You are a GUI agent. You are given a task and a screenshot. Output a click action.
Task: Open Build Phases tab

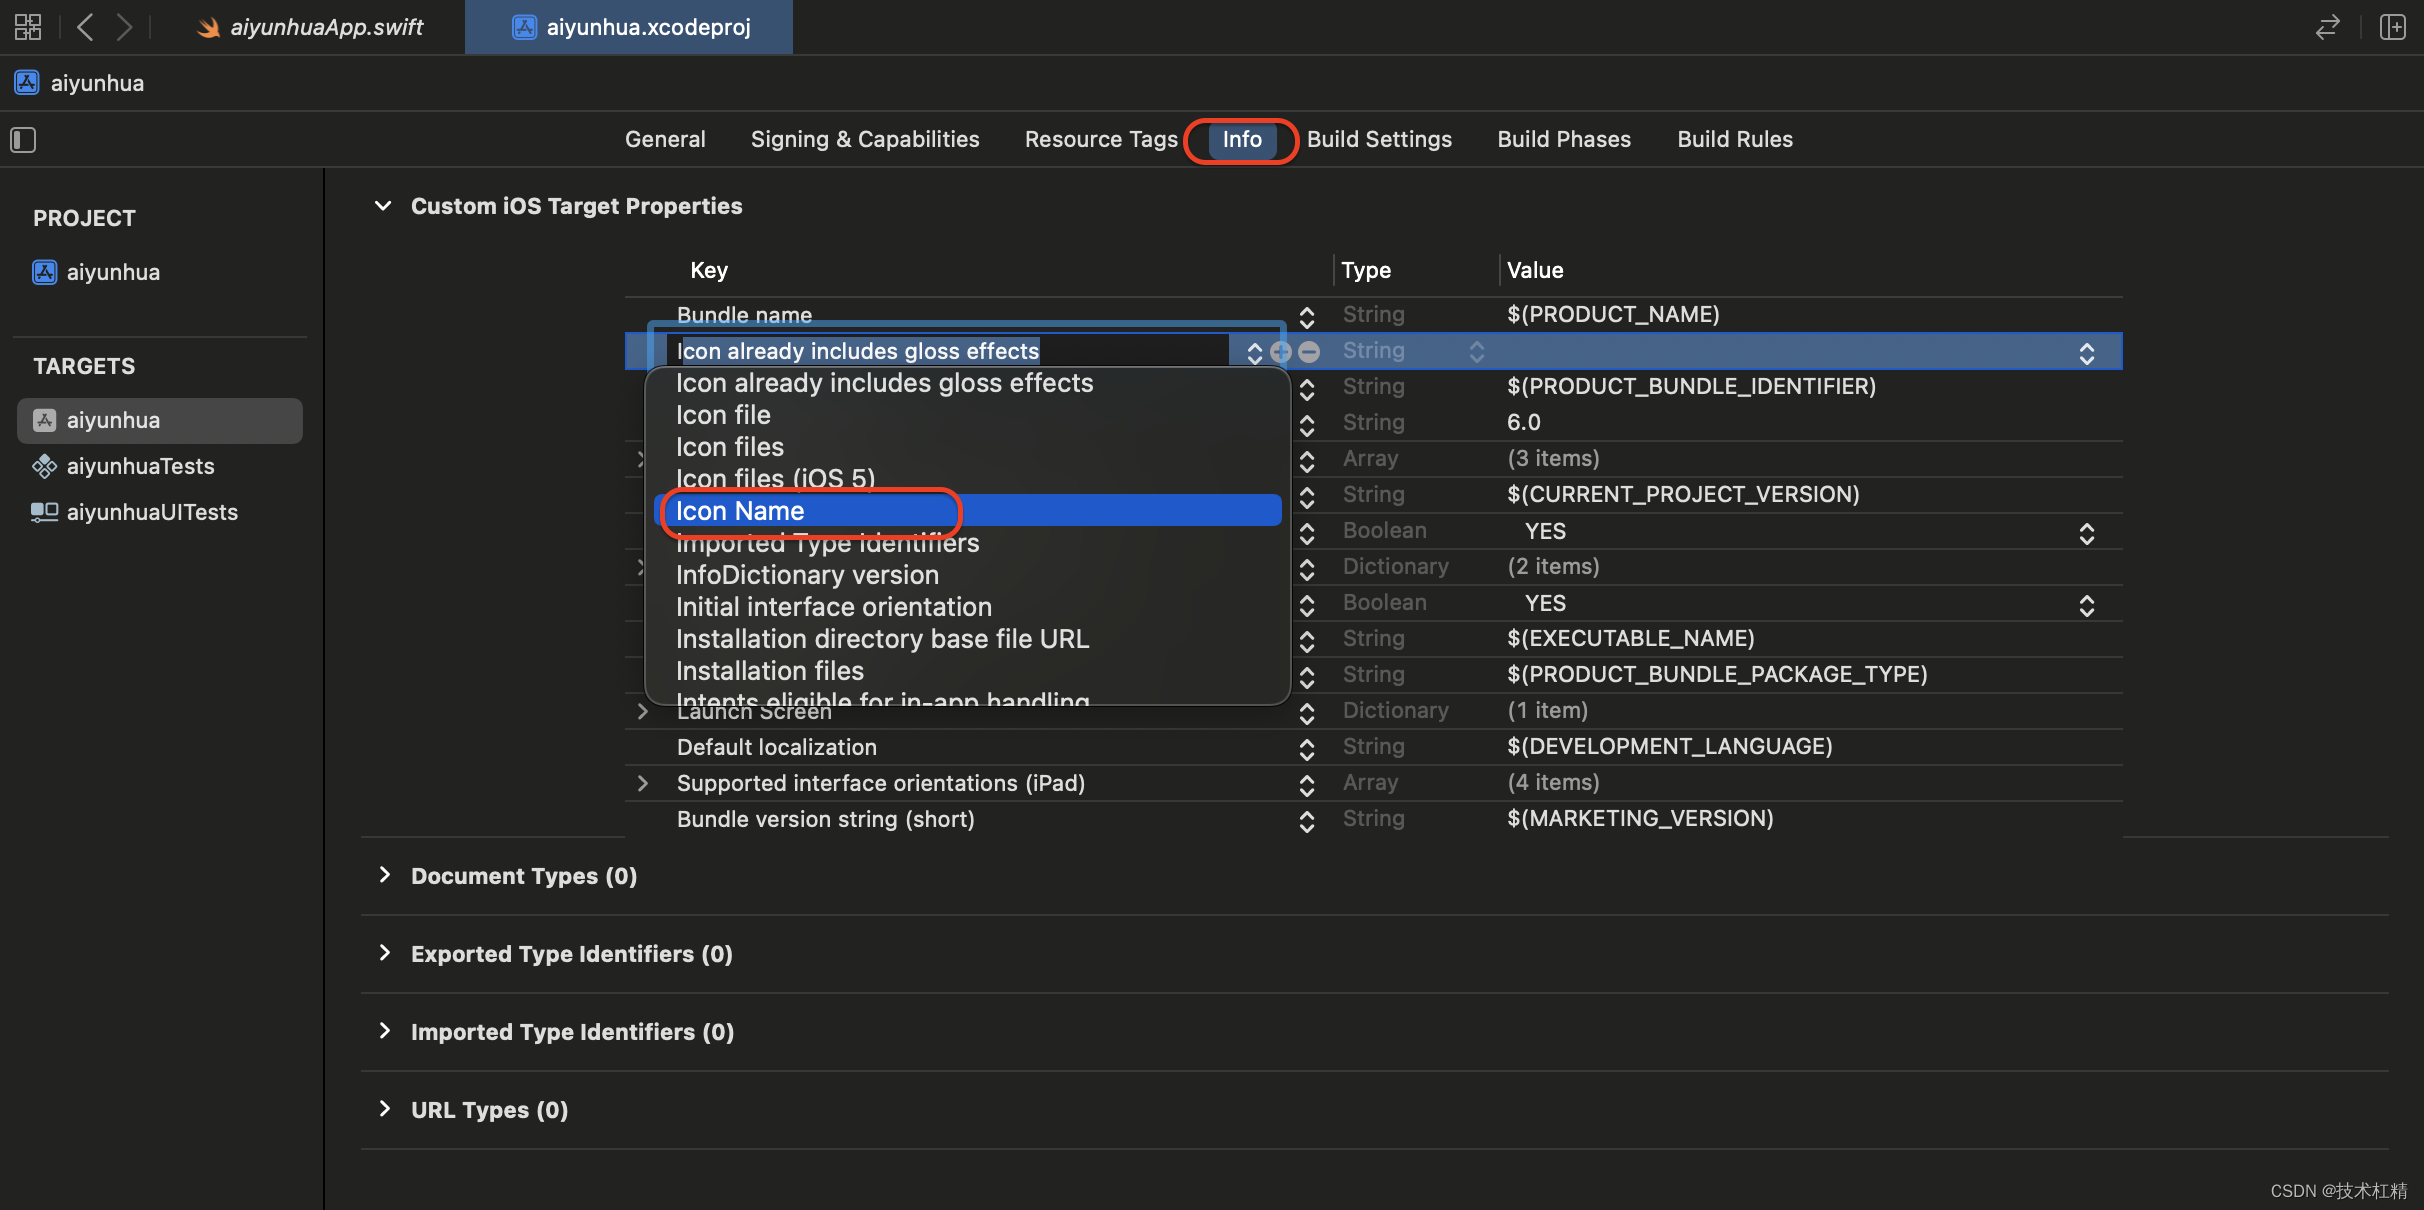pyautogui.click(x=1564, y=139)
